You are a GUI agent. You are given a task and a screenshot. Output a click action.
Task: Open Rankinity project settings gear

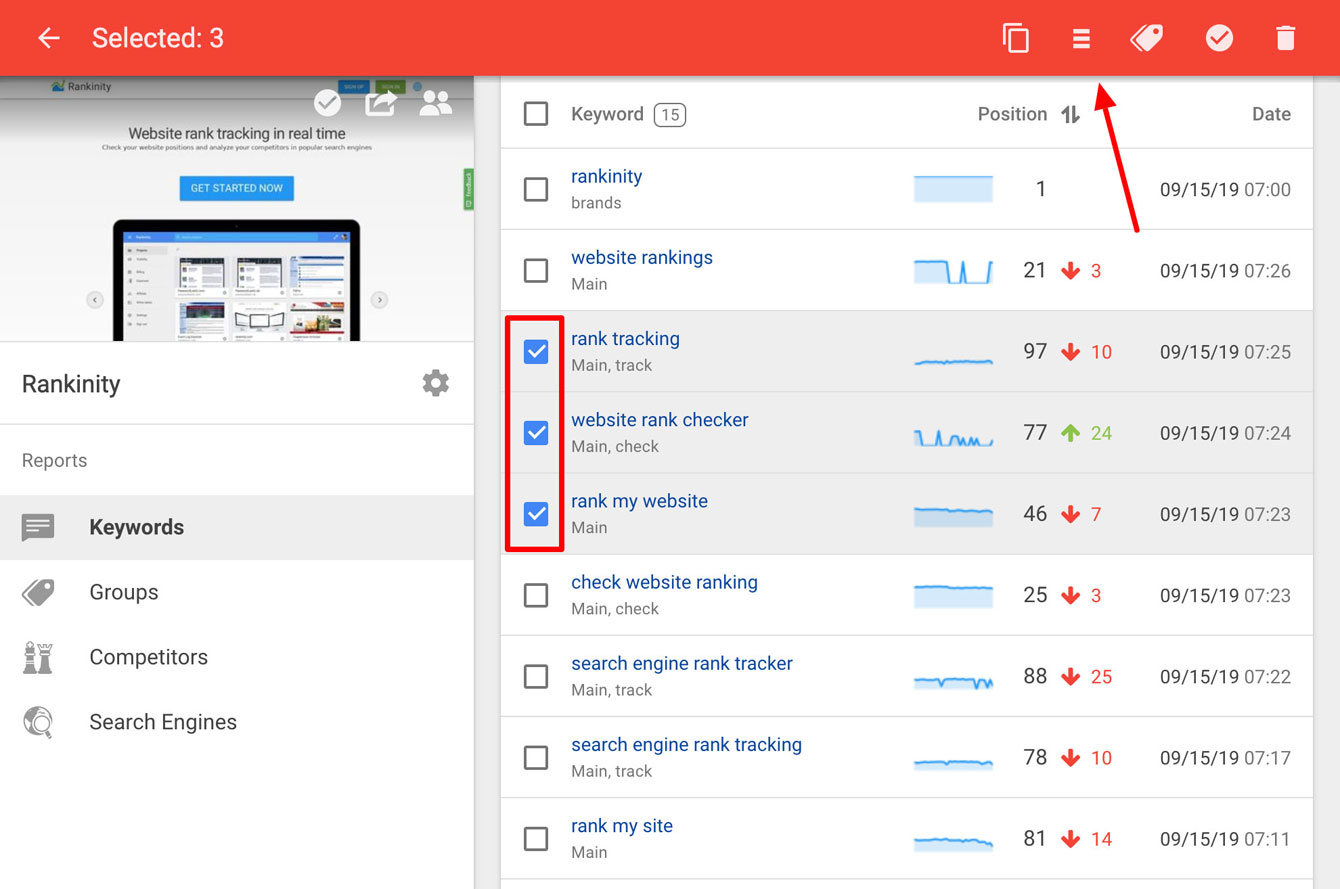point(435,383)
